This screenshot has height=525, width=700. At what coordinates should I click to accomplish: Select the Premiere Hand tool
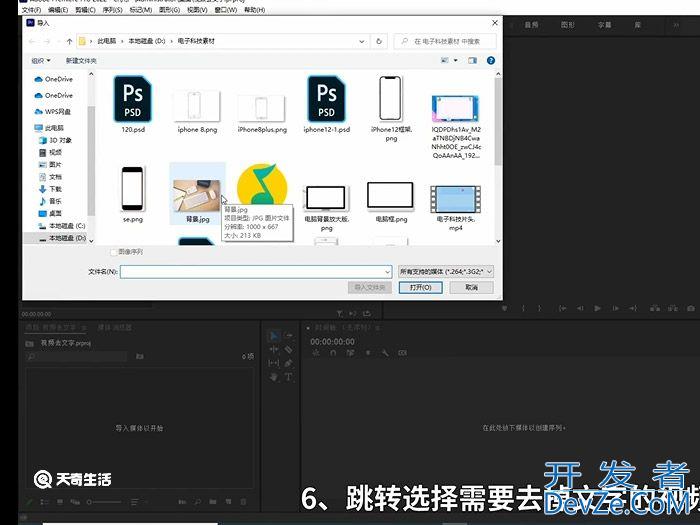(274, 377)
